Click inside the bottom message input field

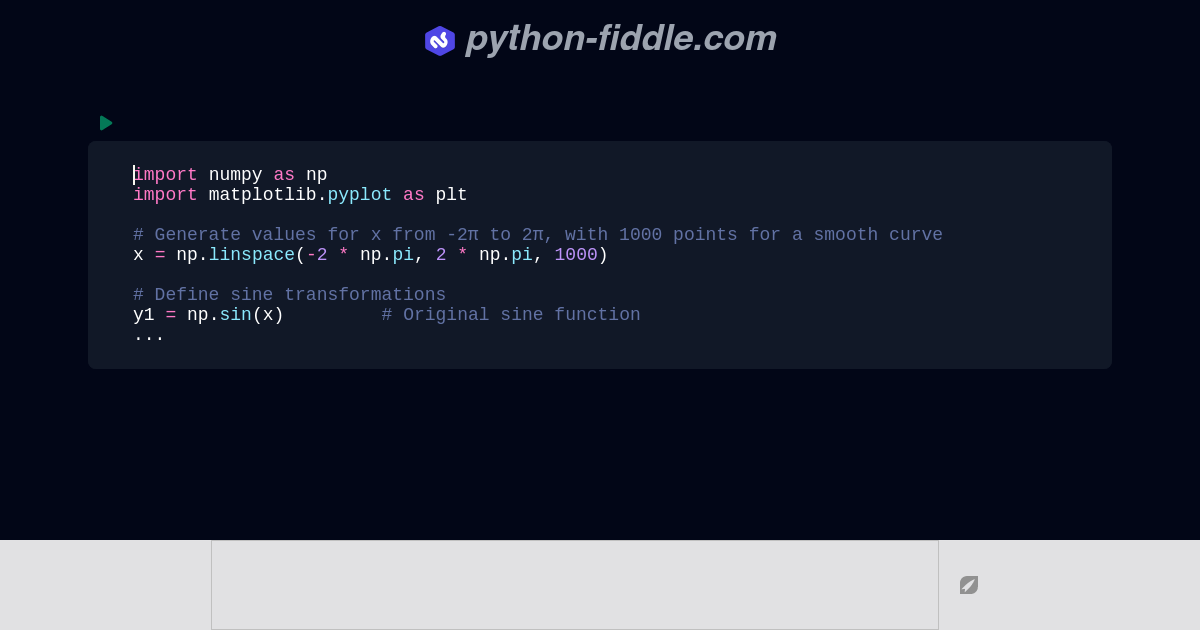pyautogui.click(x=575, y=584)
